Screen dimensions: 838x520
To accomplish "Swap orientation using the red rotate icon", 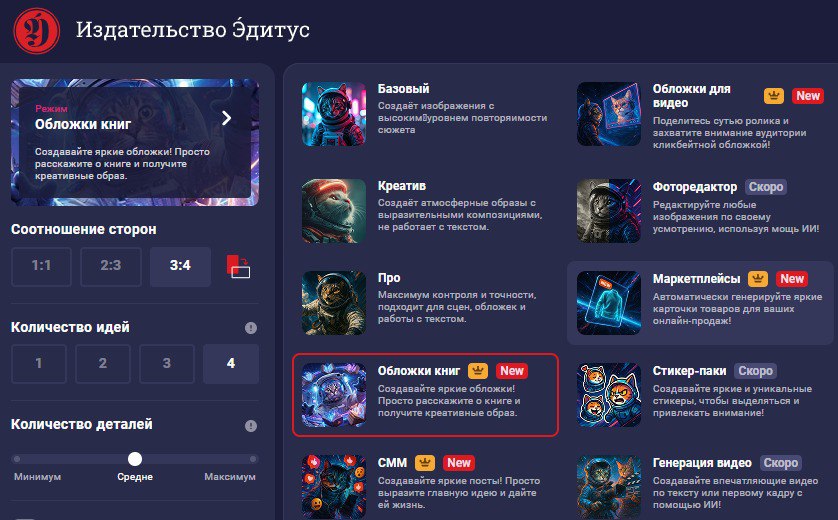I will pos(238,266).
